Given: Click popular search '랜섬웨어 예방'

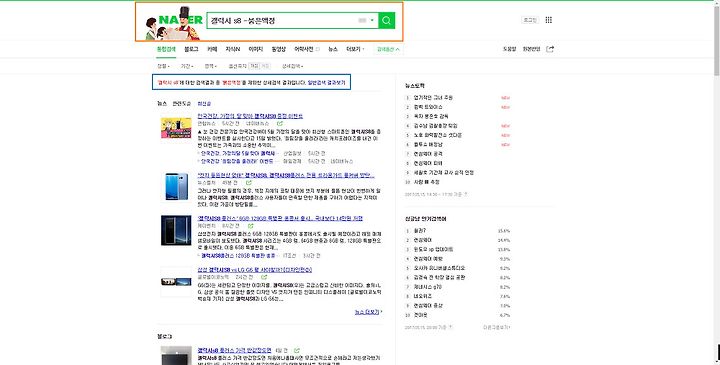Looking at the screenshot, I should click(428, 259).
